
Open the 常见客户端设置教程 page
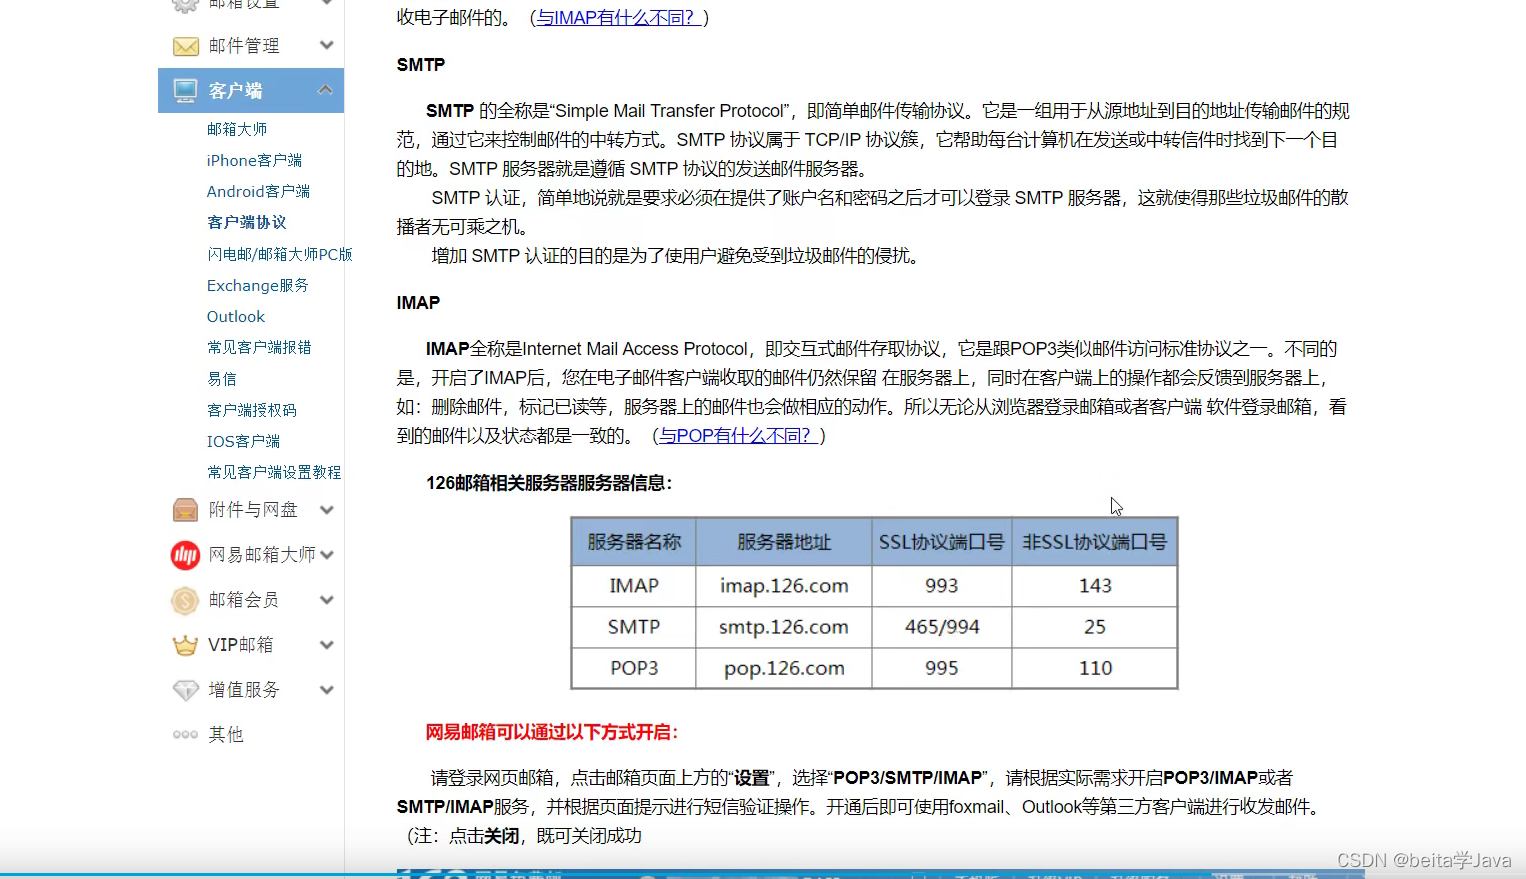pyautogui.click(x=274, y=472)
